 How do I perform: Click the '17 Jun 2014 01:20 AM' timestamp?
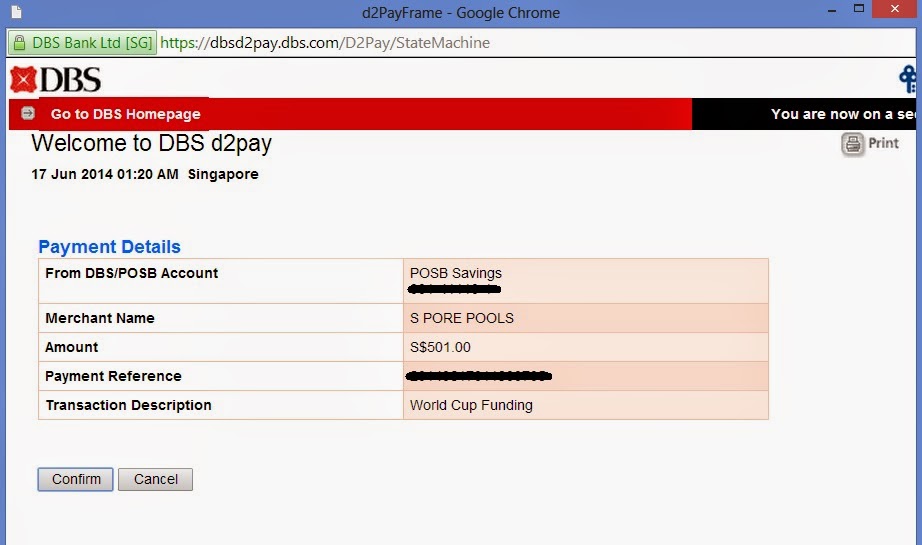105,174
